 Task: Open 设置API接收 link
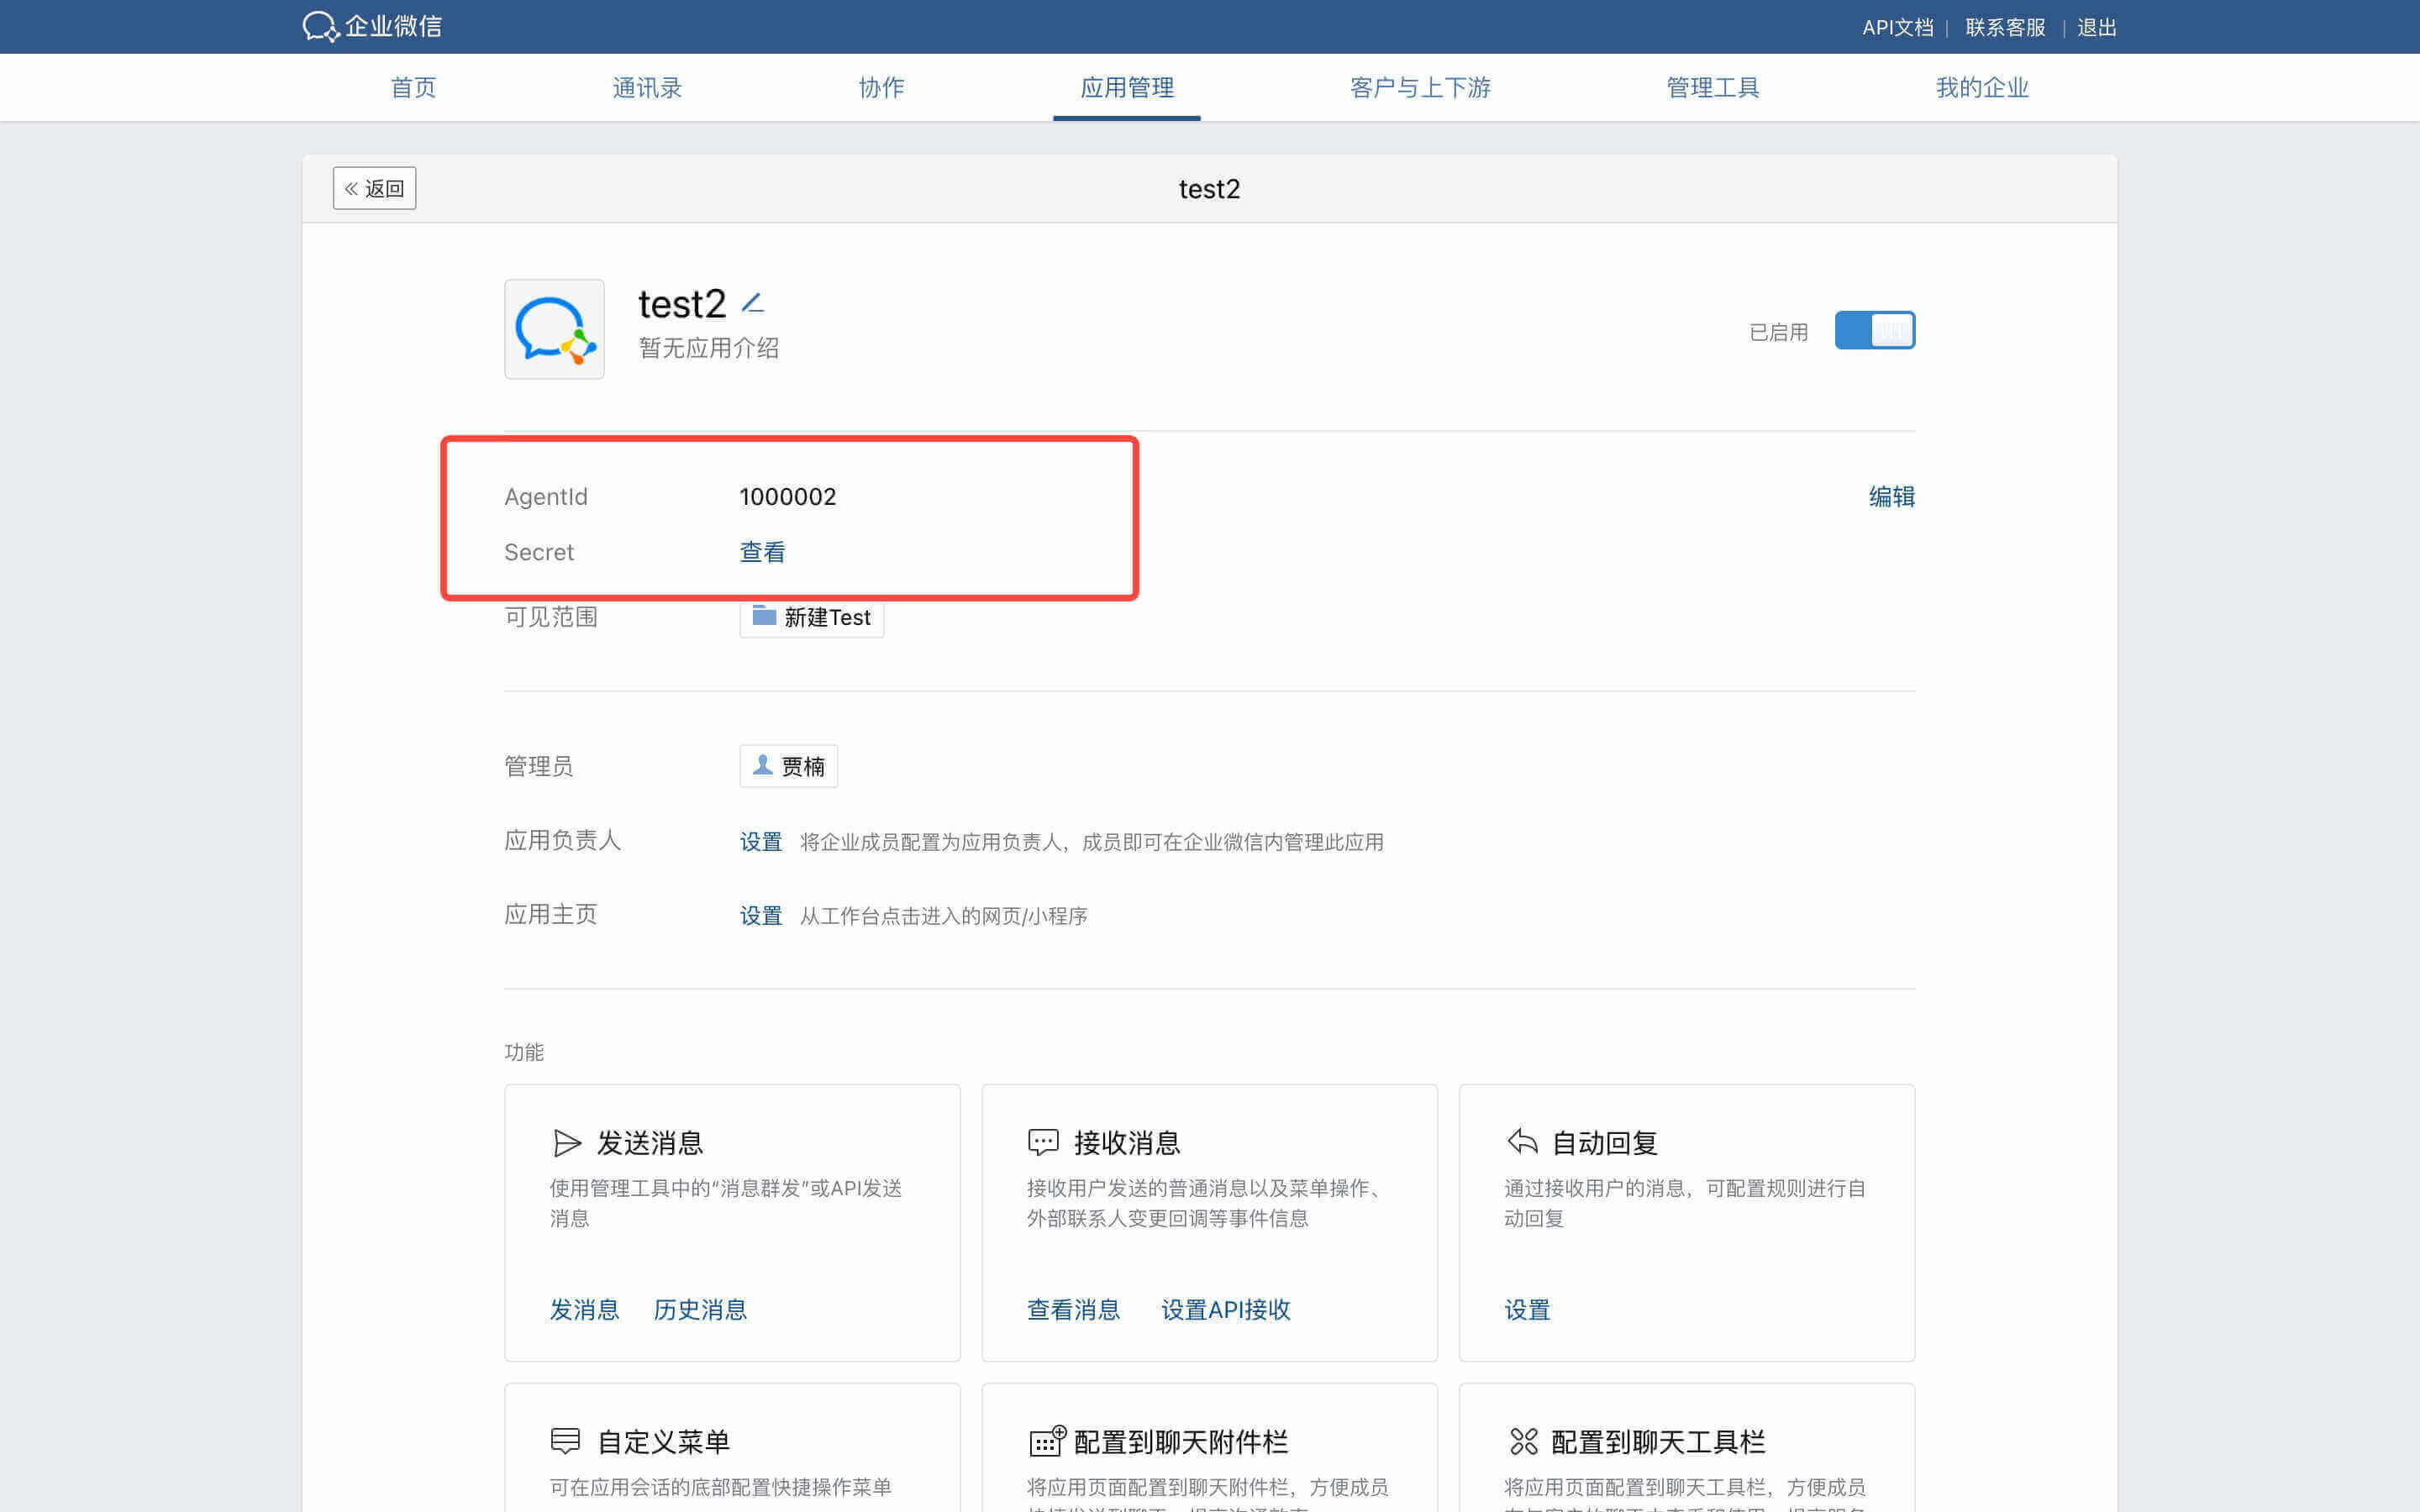tap(1225, 1310)
